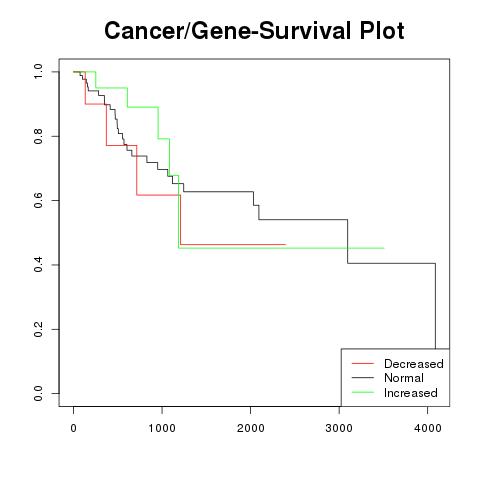Click the black curve's final vertical drop
The width and height of the screenshot is (480, 480).
[435, 306]
